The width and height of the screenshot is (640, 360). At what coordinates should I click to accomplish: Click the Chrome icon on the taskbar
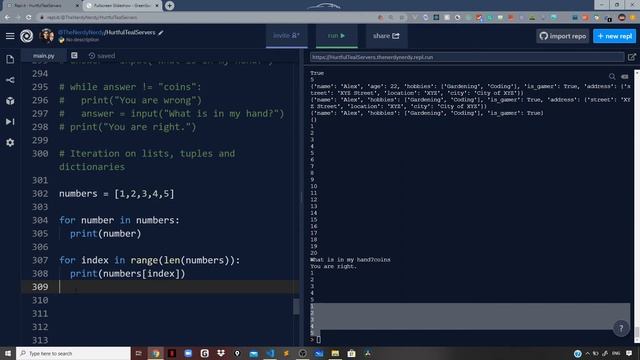click(156, 353)
